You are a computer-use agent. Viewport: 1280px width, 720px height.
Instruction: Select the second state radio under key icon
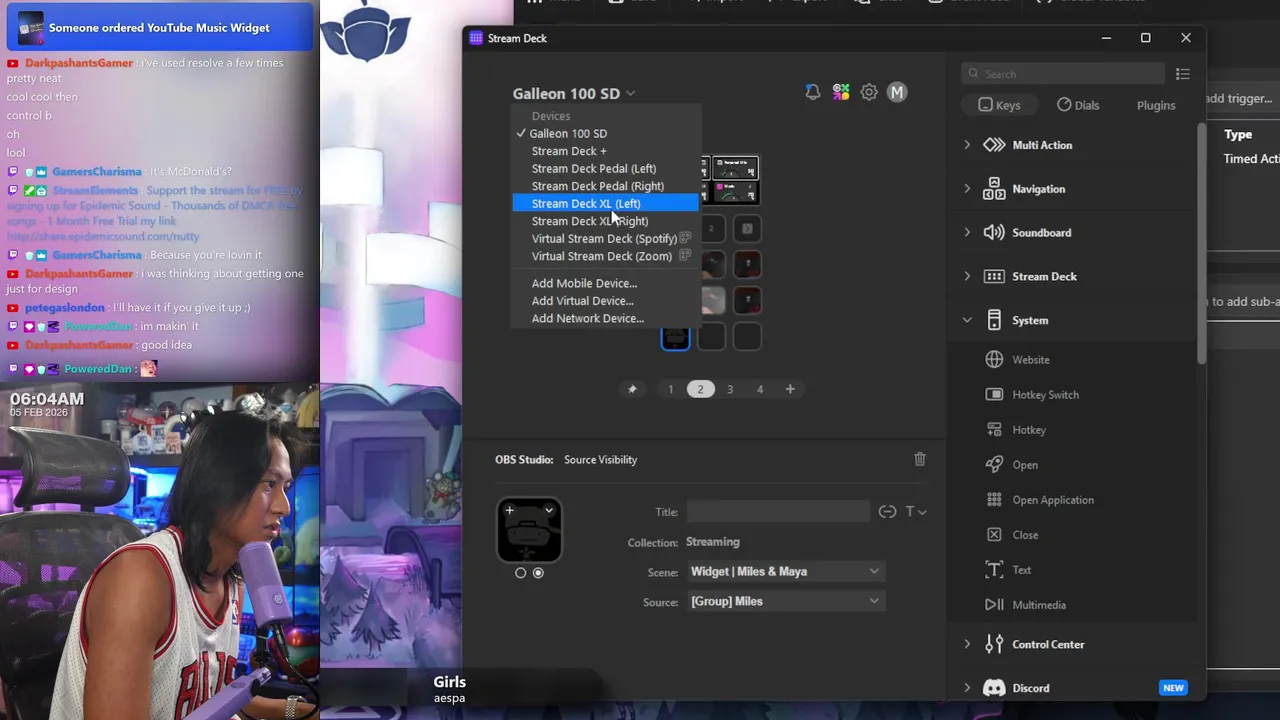pos(538,573)
